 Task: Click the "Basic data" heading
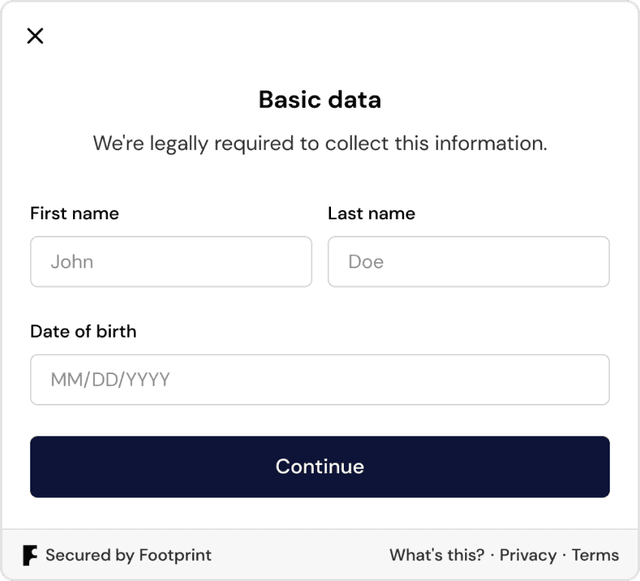click(x=320, y=100)
